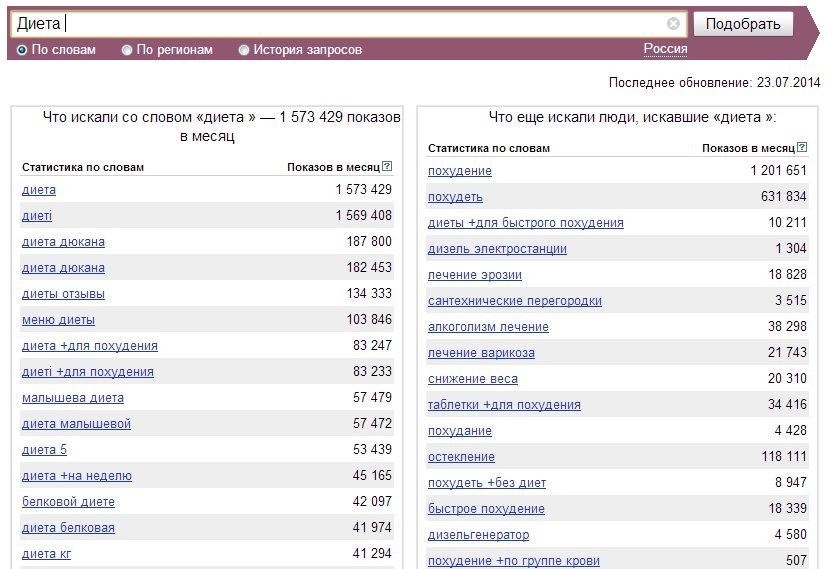Open the 'малышева диета' link
This screenshot has height=569, width=835.
(x=72, y=398)
